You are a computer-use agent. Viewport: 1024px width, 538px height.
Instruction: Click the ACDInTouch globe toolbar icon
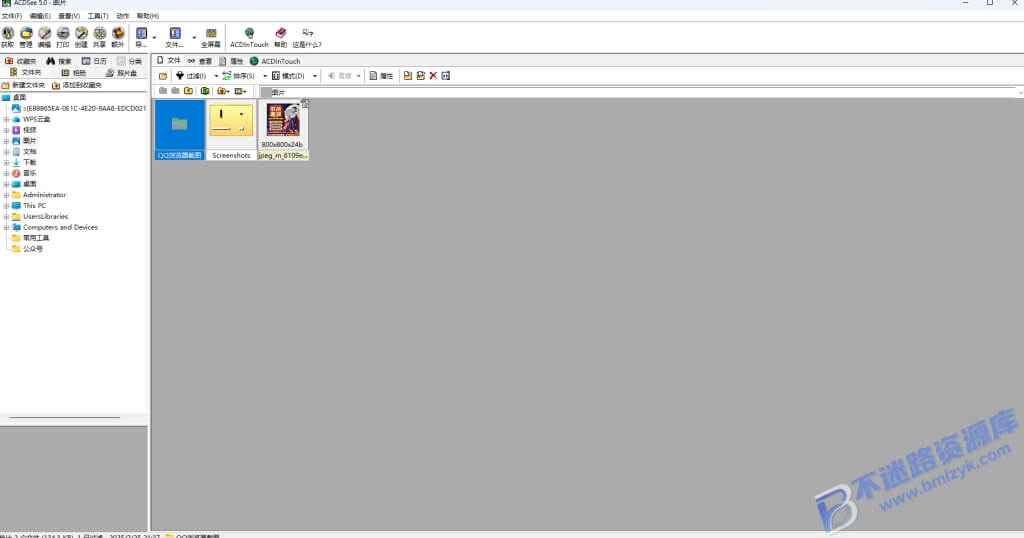pyautogui.click(x=249, y=37)
